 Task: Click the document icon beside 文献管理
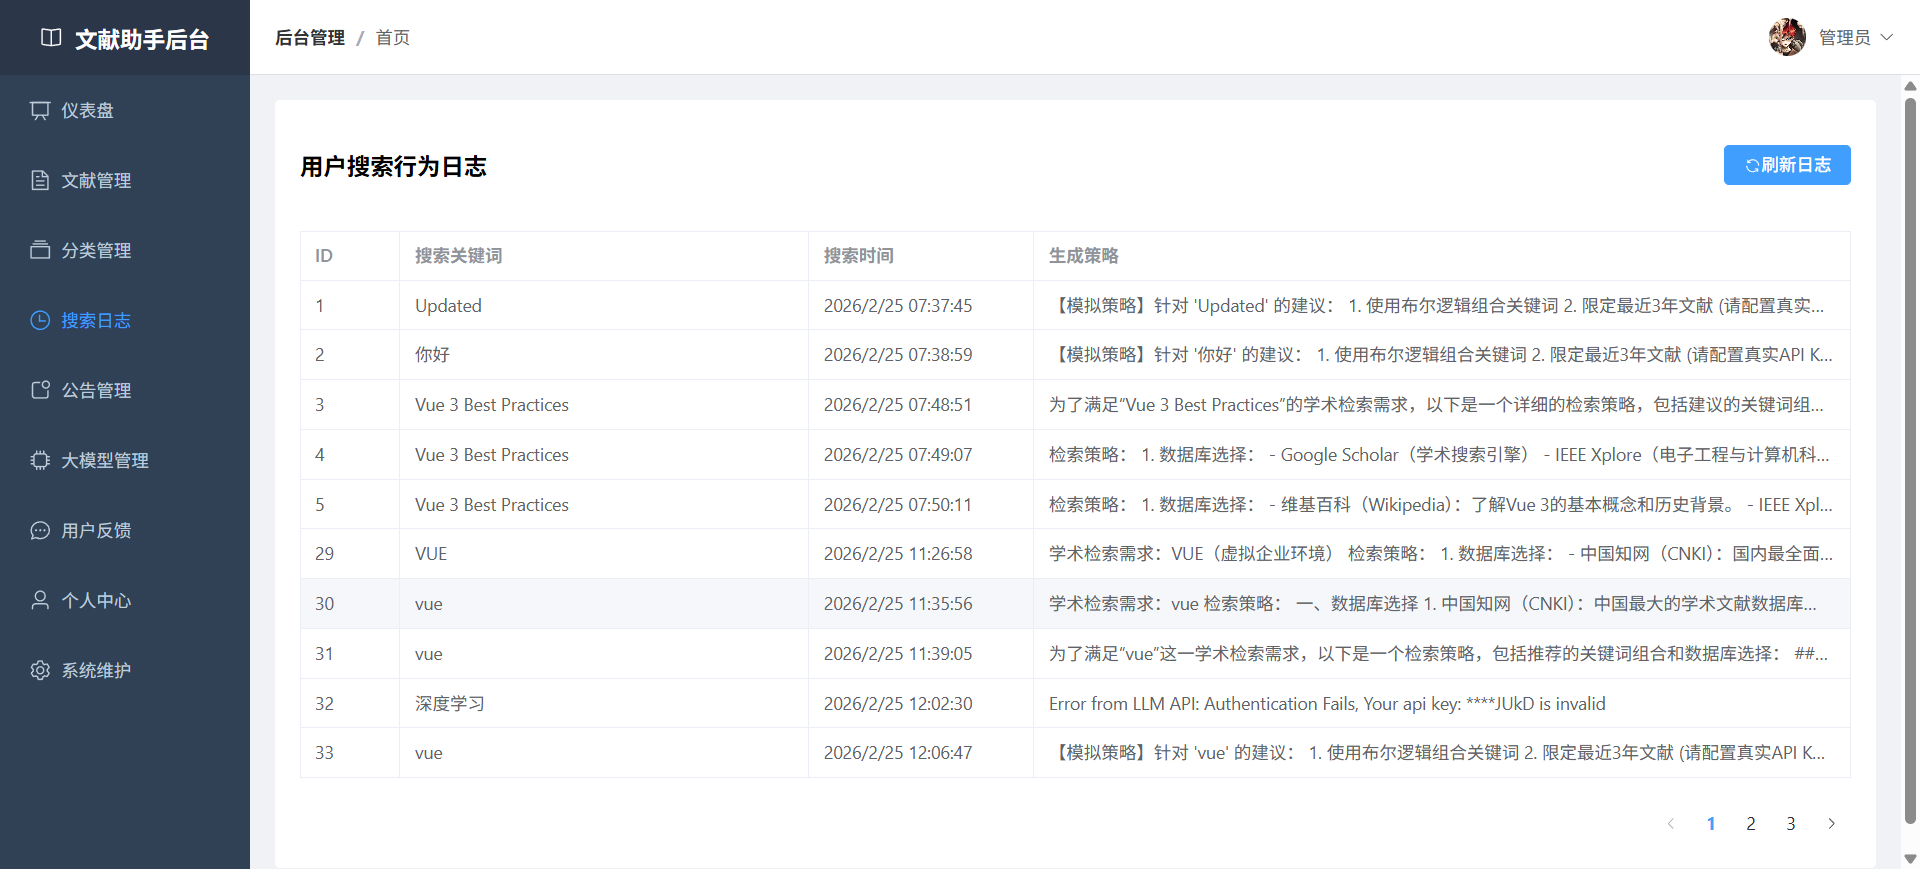pos(40,180)
